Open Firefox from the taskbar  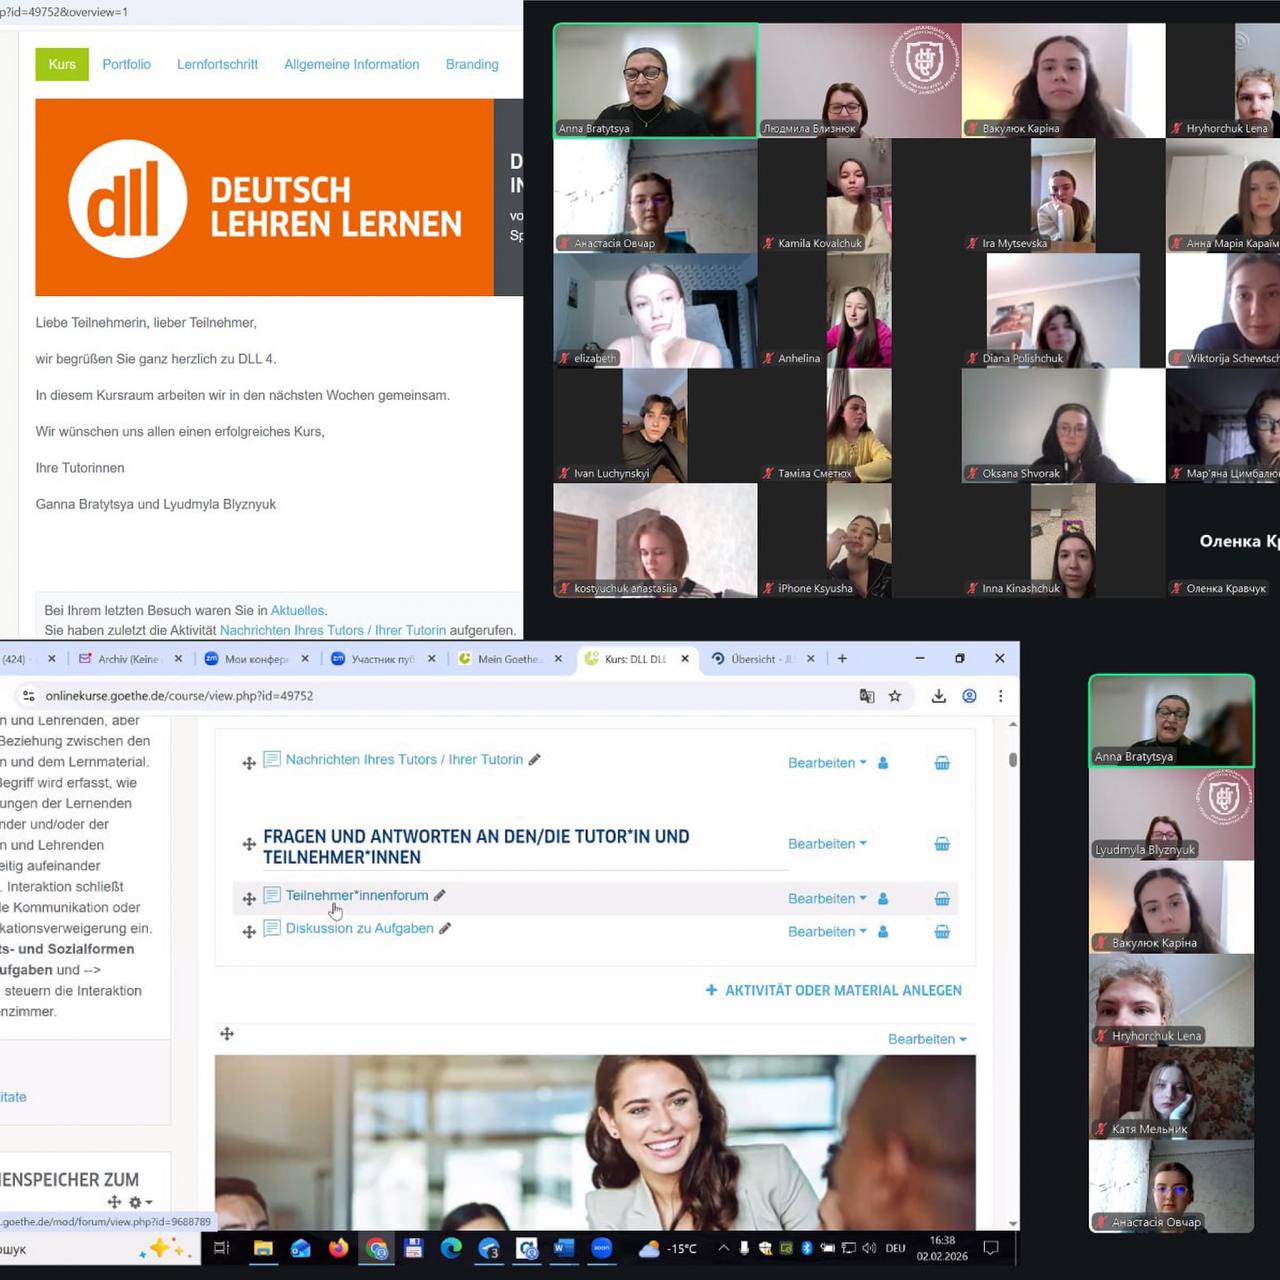[339, 1248]
